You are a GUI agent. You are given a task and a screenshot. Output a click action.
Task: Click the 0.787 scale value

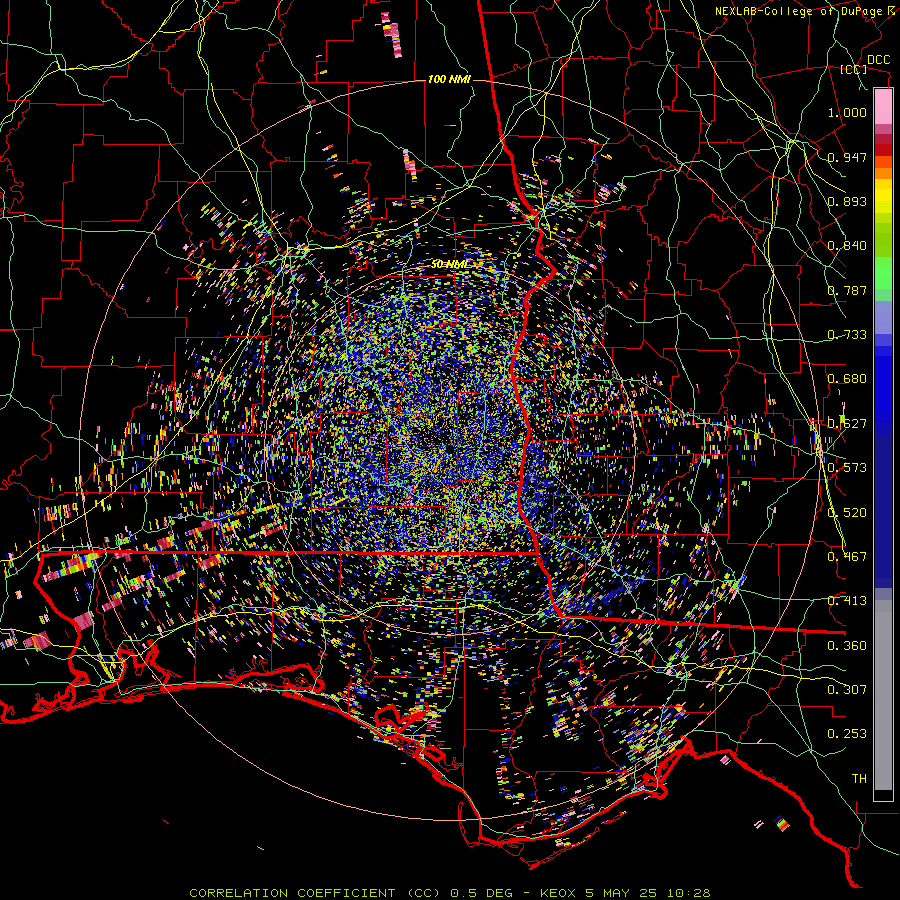point(847,290)
